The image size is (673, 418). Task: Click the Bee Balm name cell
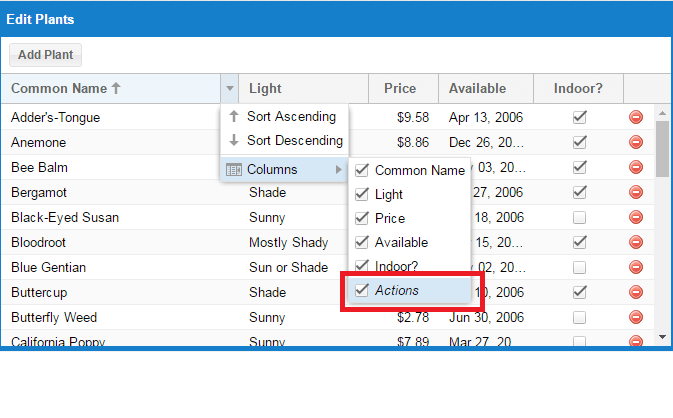coord(111,167)
